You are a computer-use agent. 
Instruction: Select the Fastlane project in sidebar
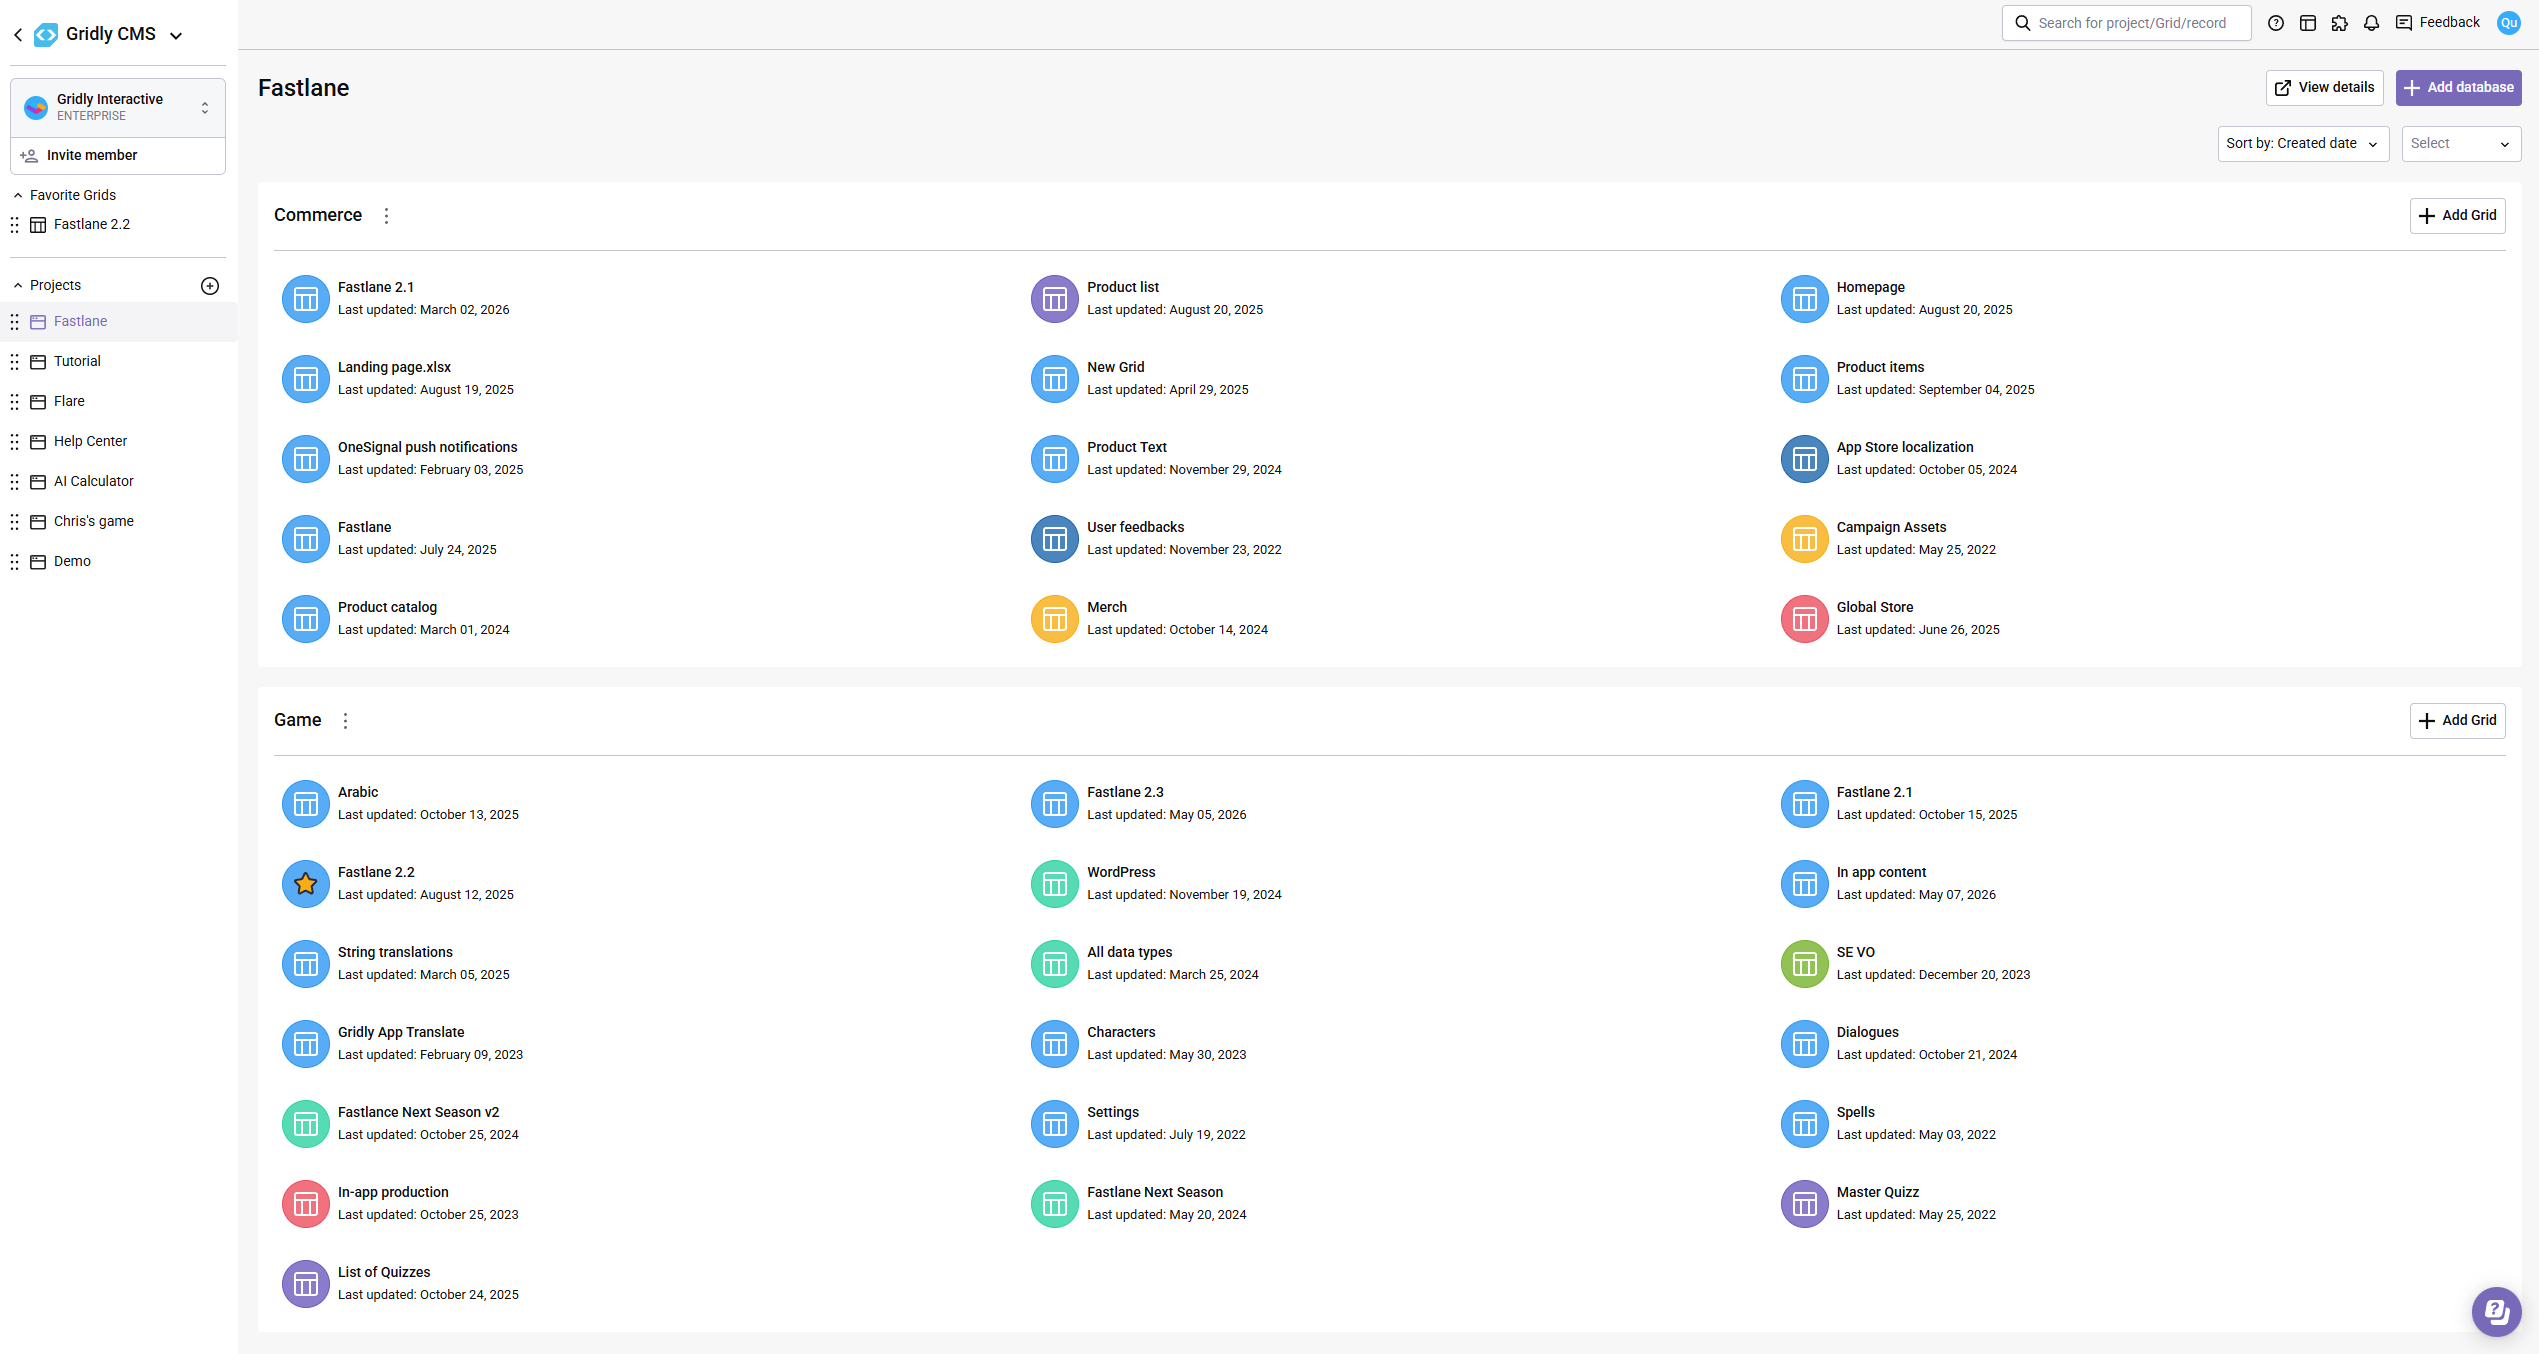pos(119,322)
